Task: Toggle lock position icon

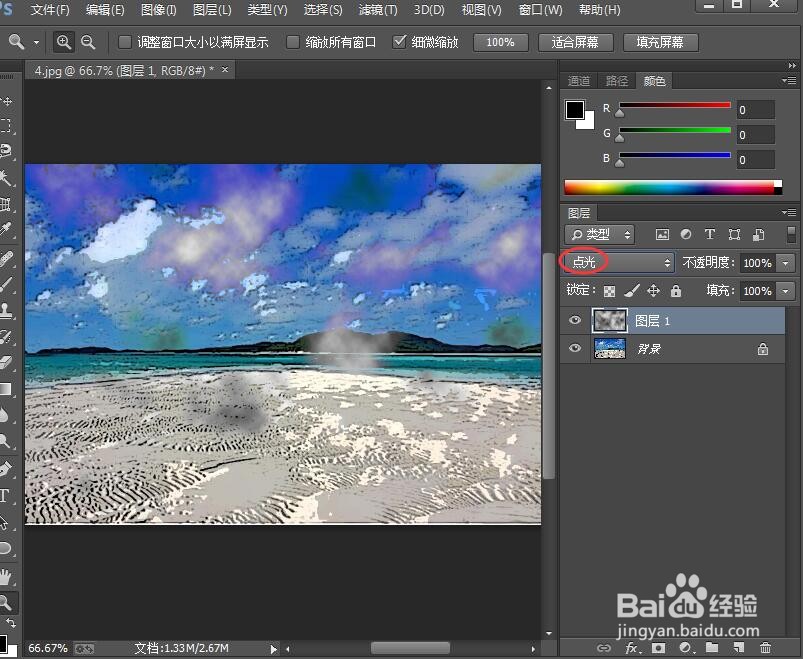Action: click(653, 291)
